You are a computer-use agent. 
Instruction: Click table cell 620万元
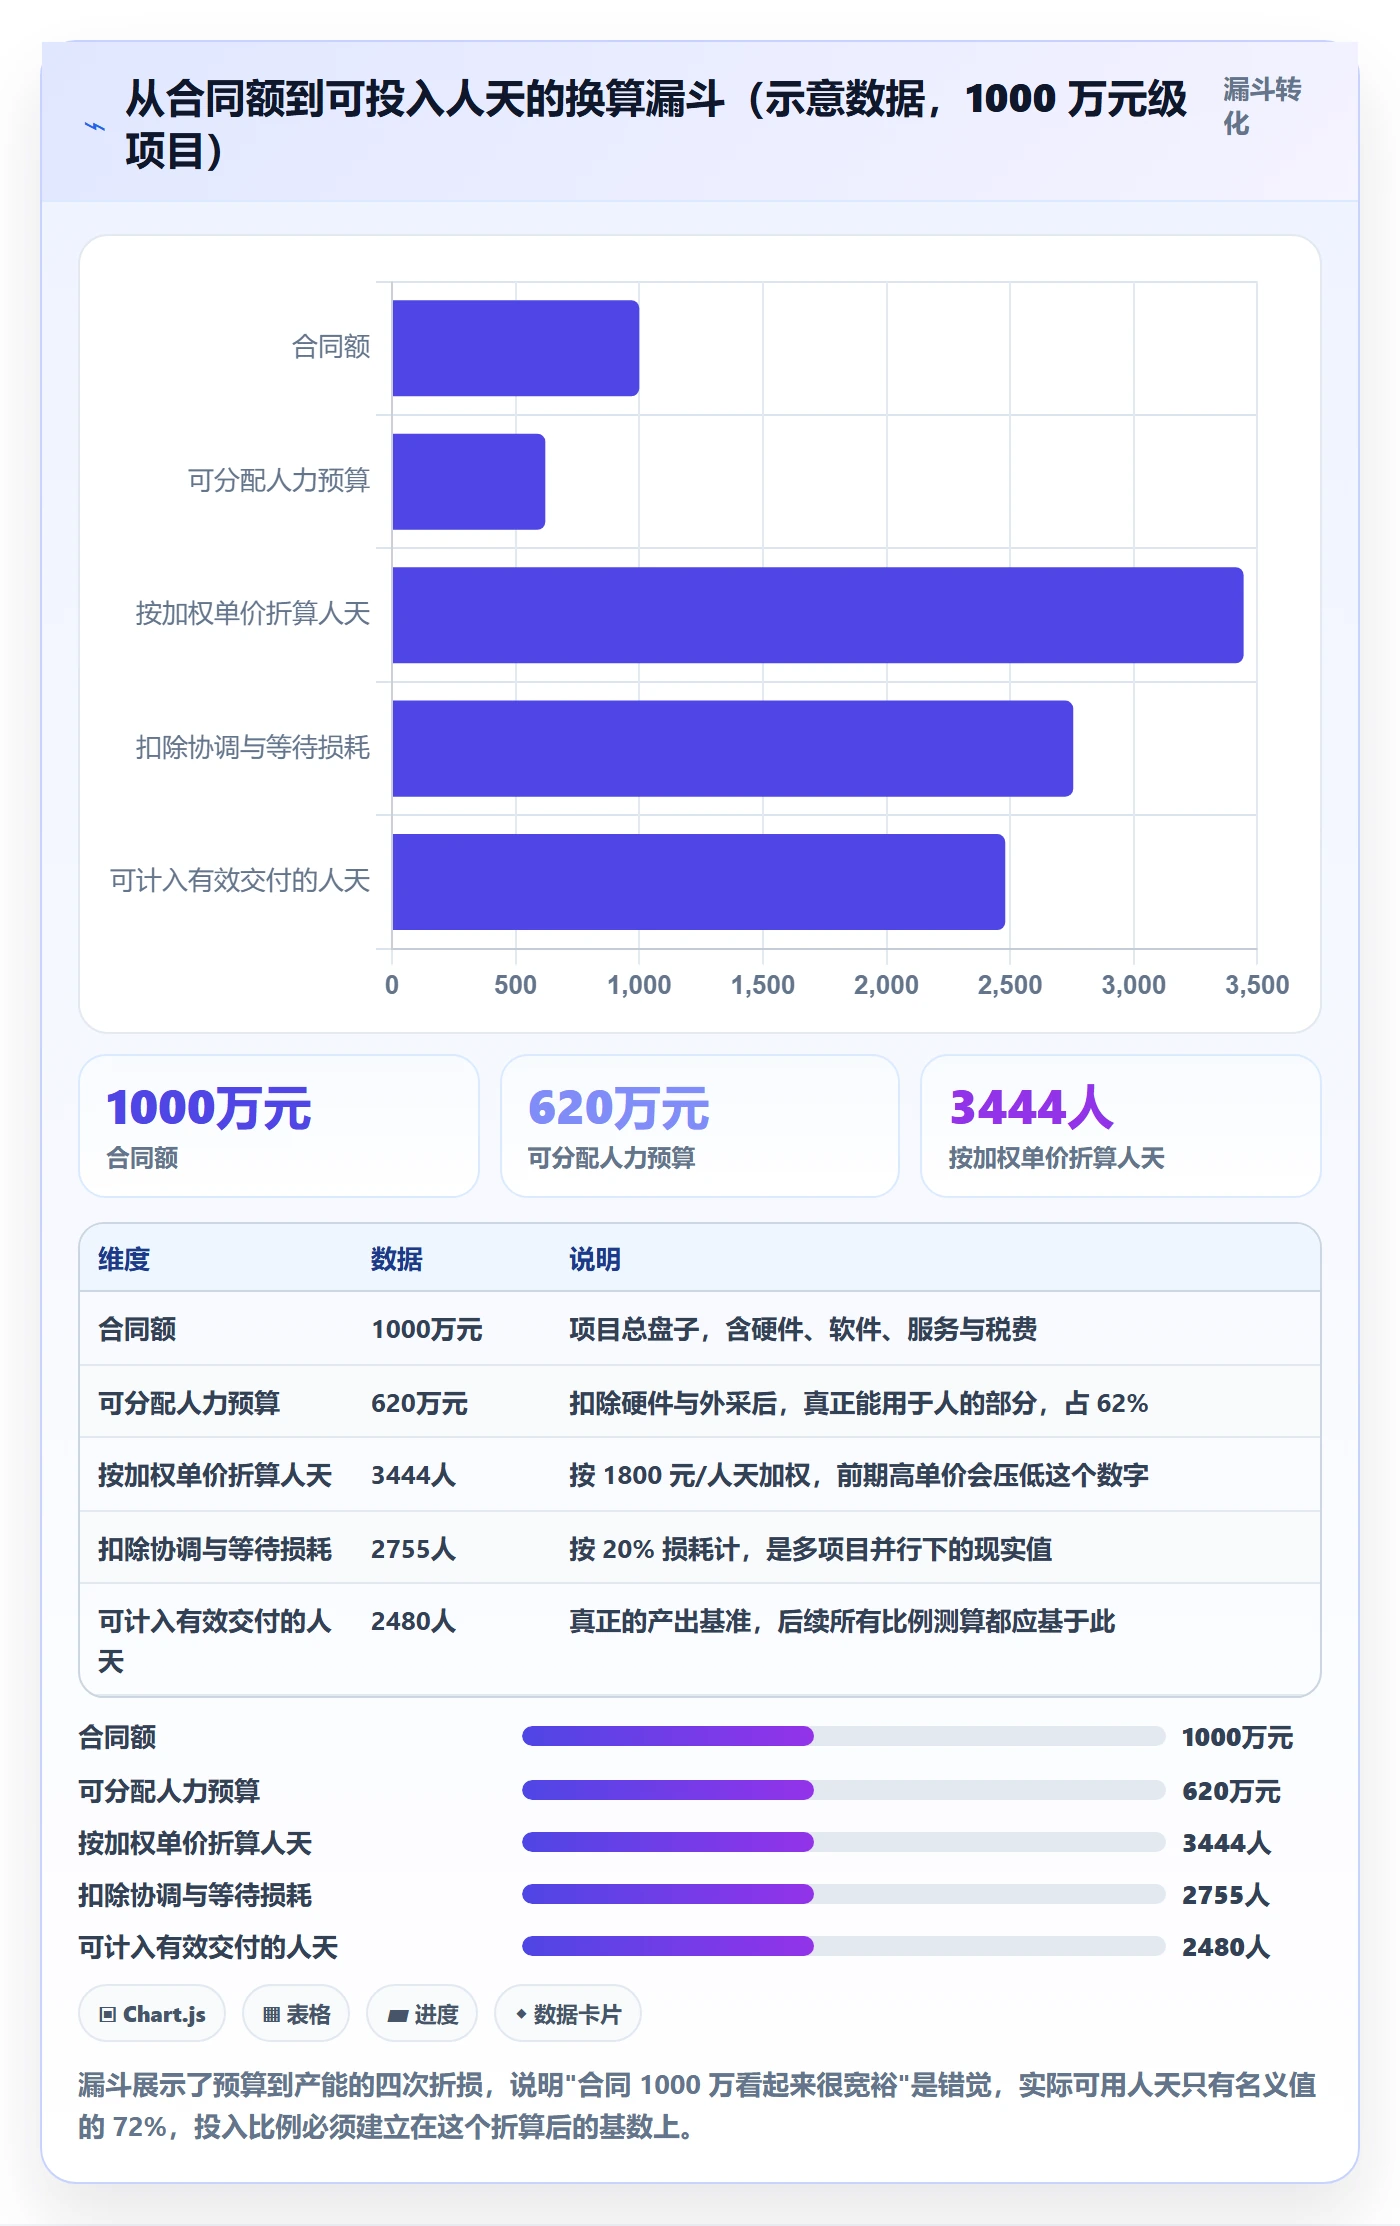tap(419, 1403)
